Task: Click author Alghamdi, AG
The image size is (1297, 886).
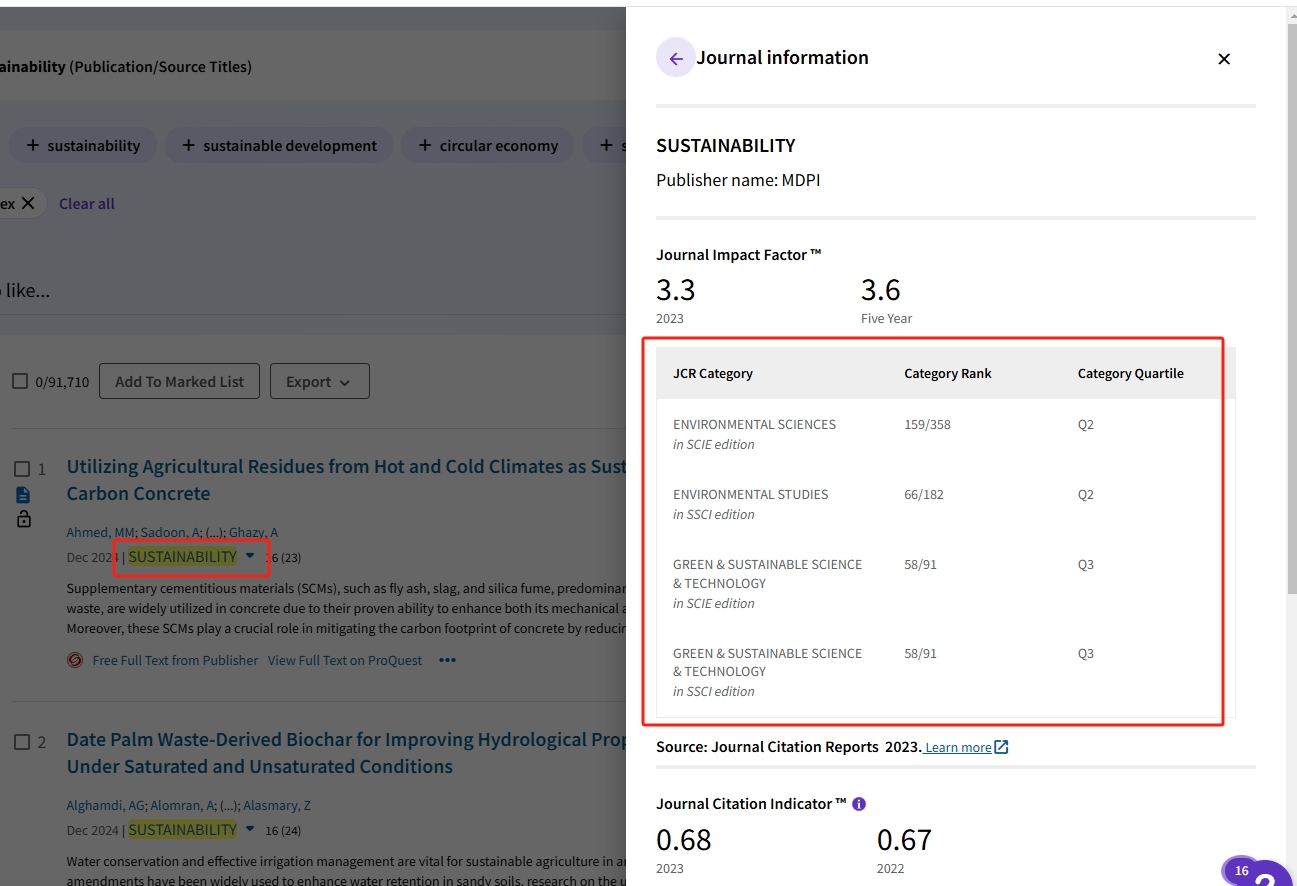Action: coord(106,805)
